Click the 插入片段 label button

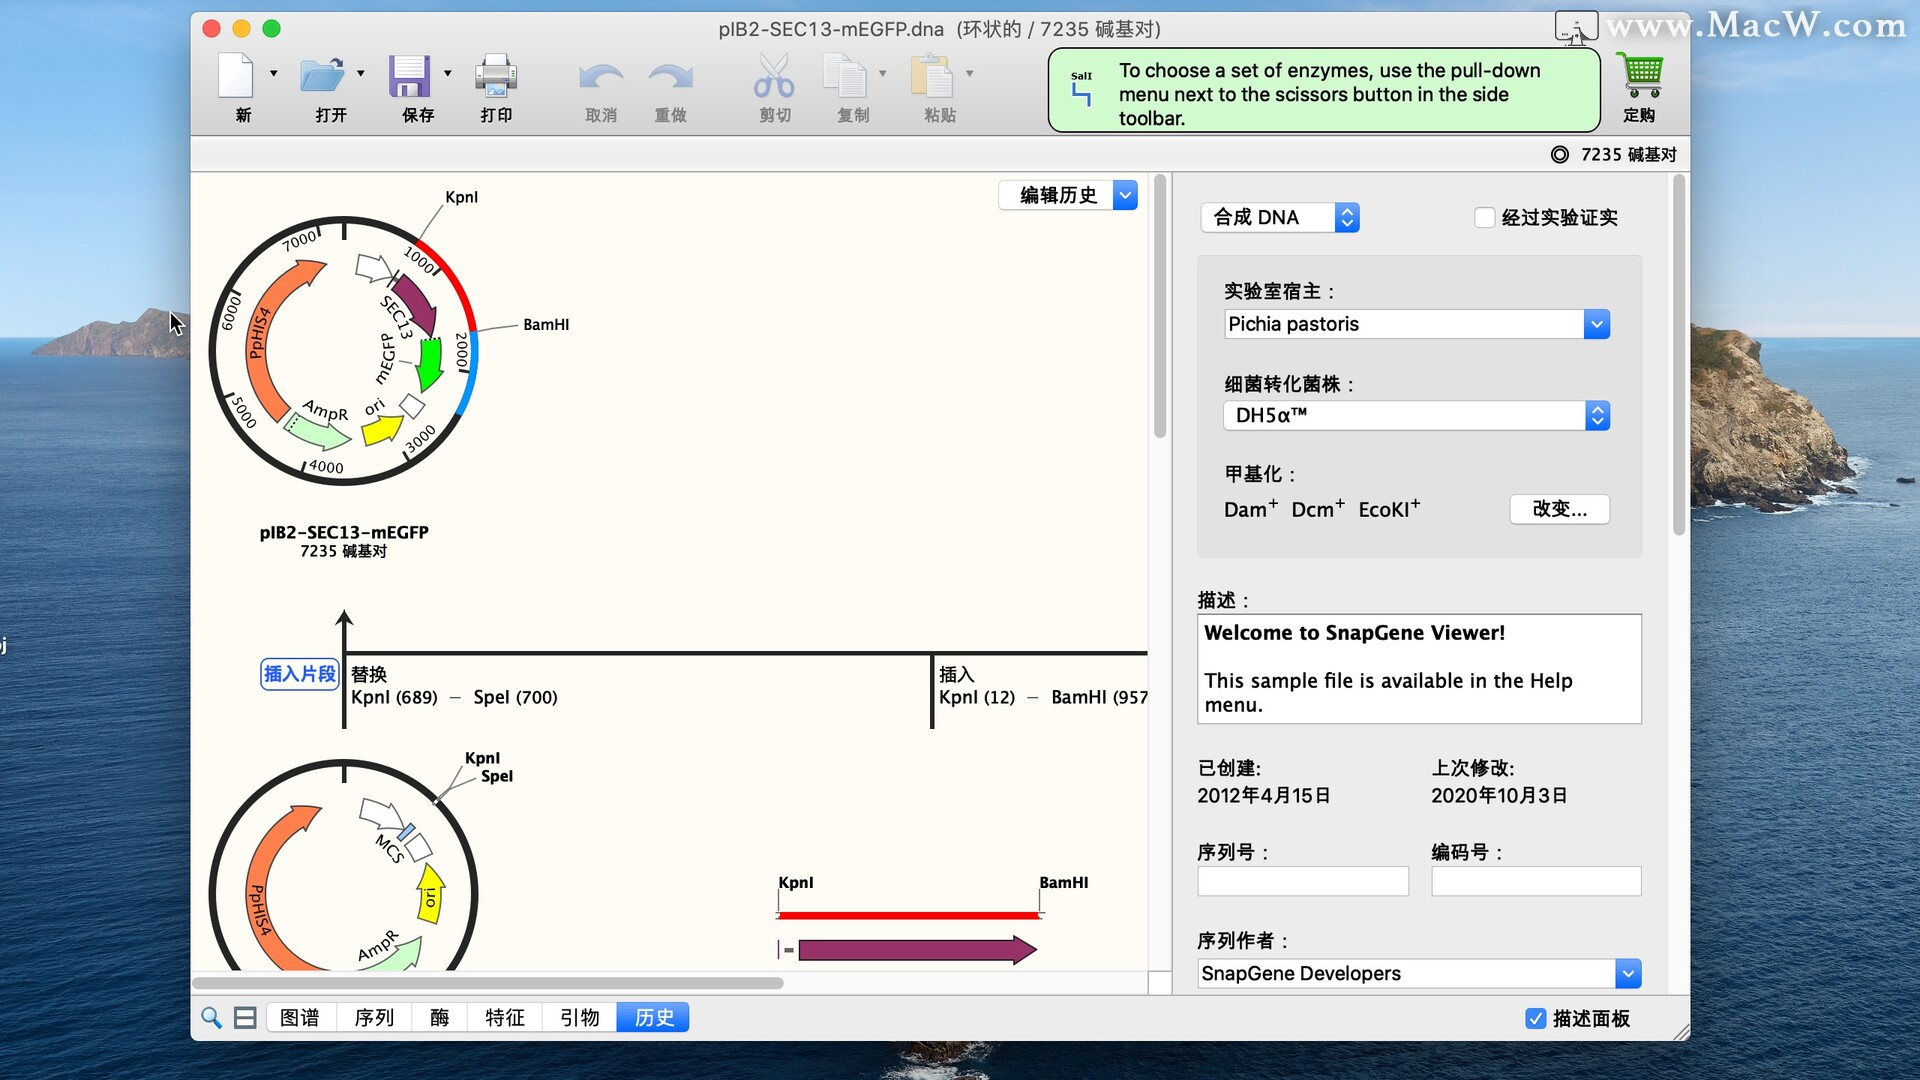coord(299,674)
